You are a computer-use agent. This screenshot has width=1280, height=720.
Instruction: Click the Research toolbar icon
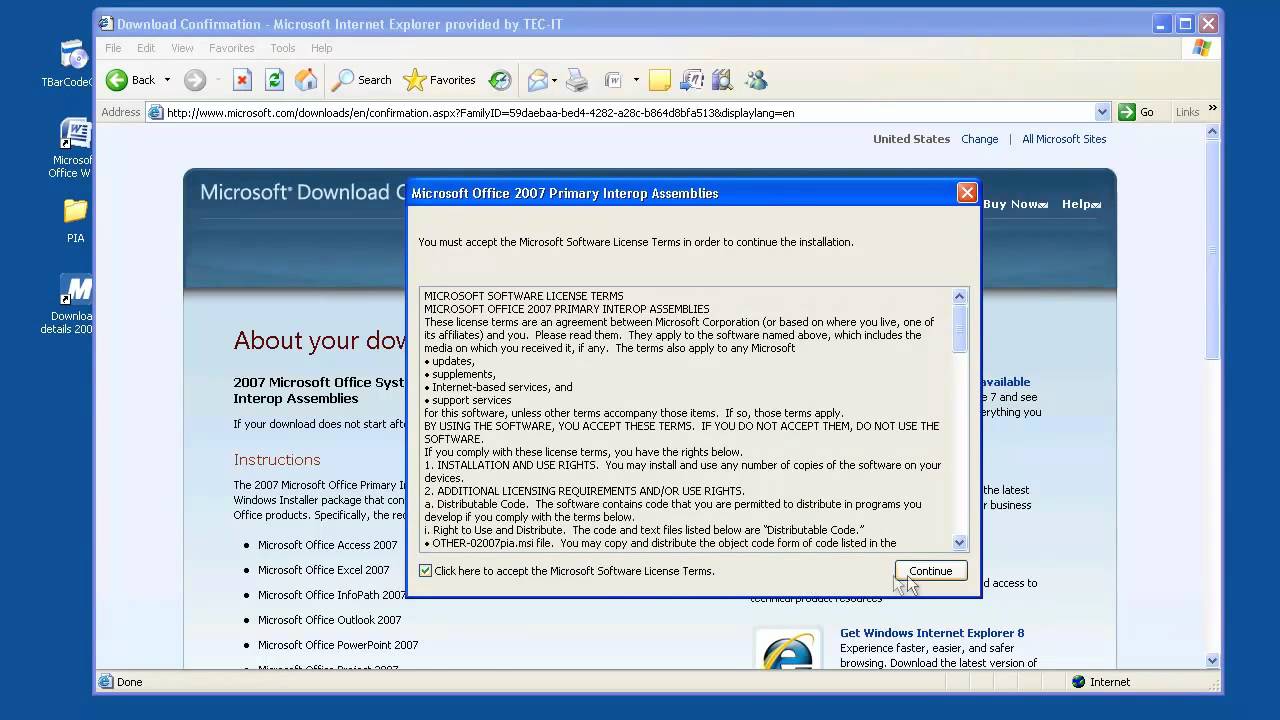click(x=722, y=80)
